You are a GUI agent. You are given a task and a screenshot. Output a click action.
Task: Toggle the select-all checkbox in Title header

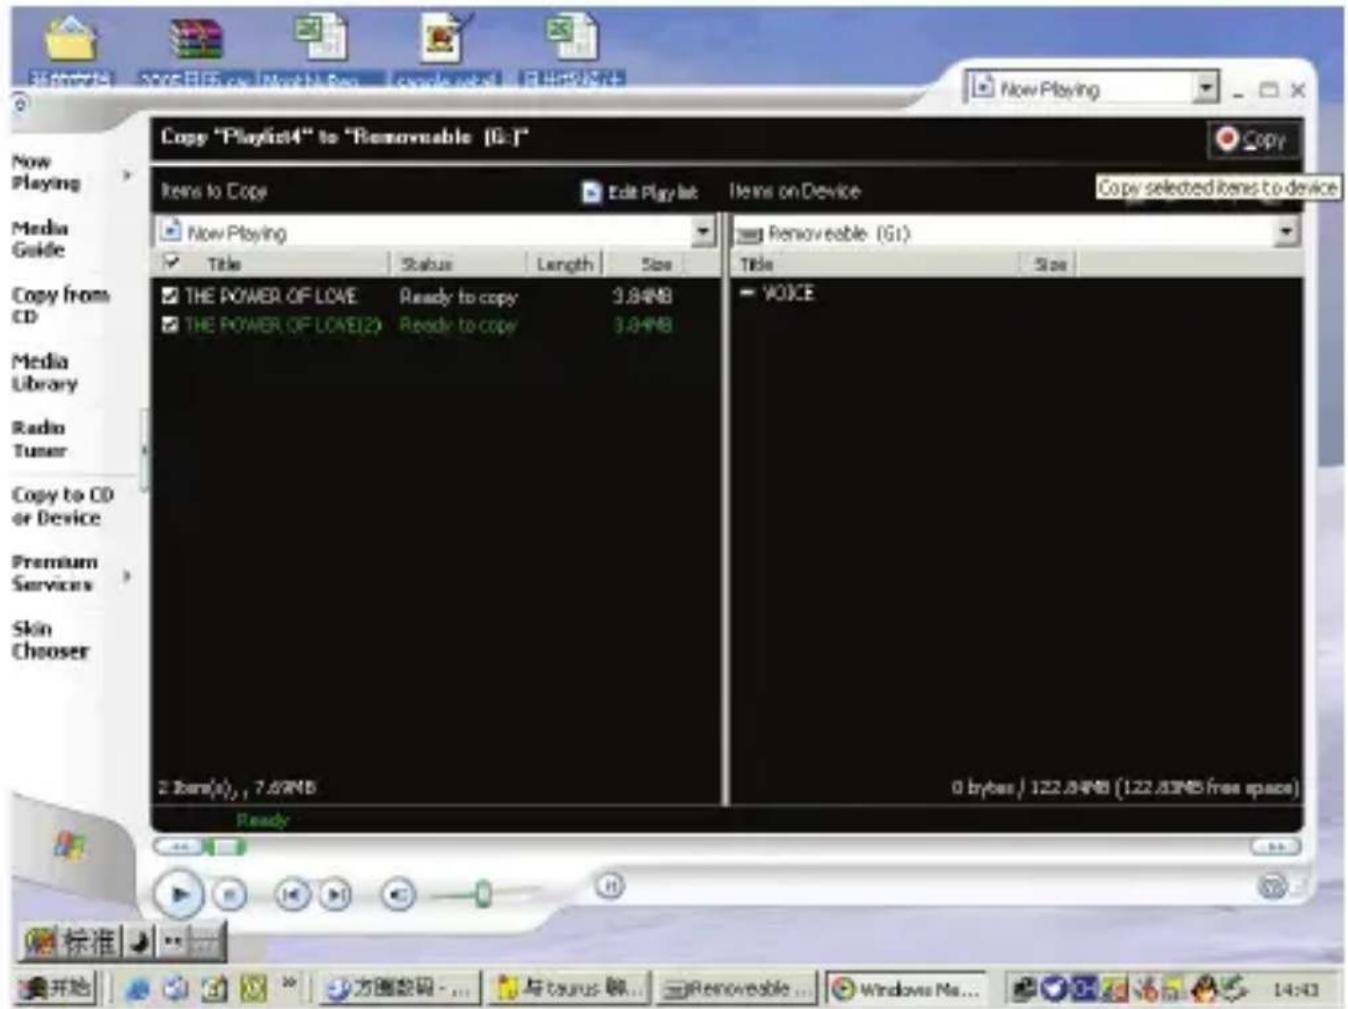(171, 263)
